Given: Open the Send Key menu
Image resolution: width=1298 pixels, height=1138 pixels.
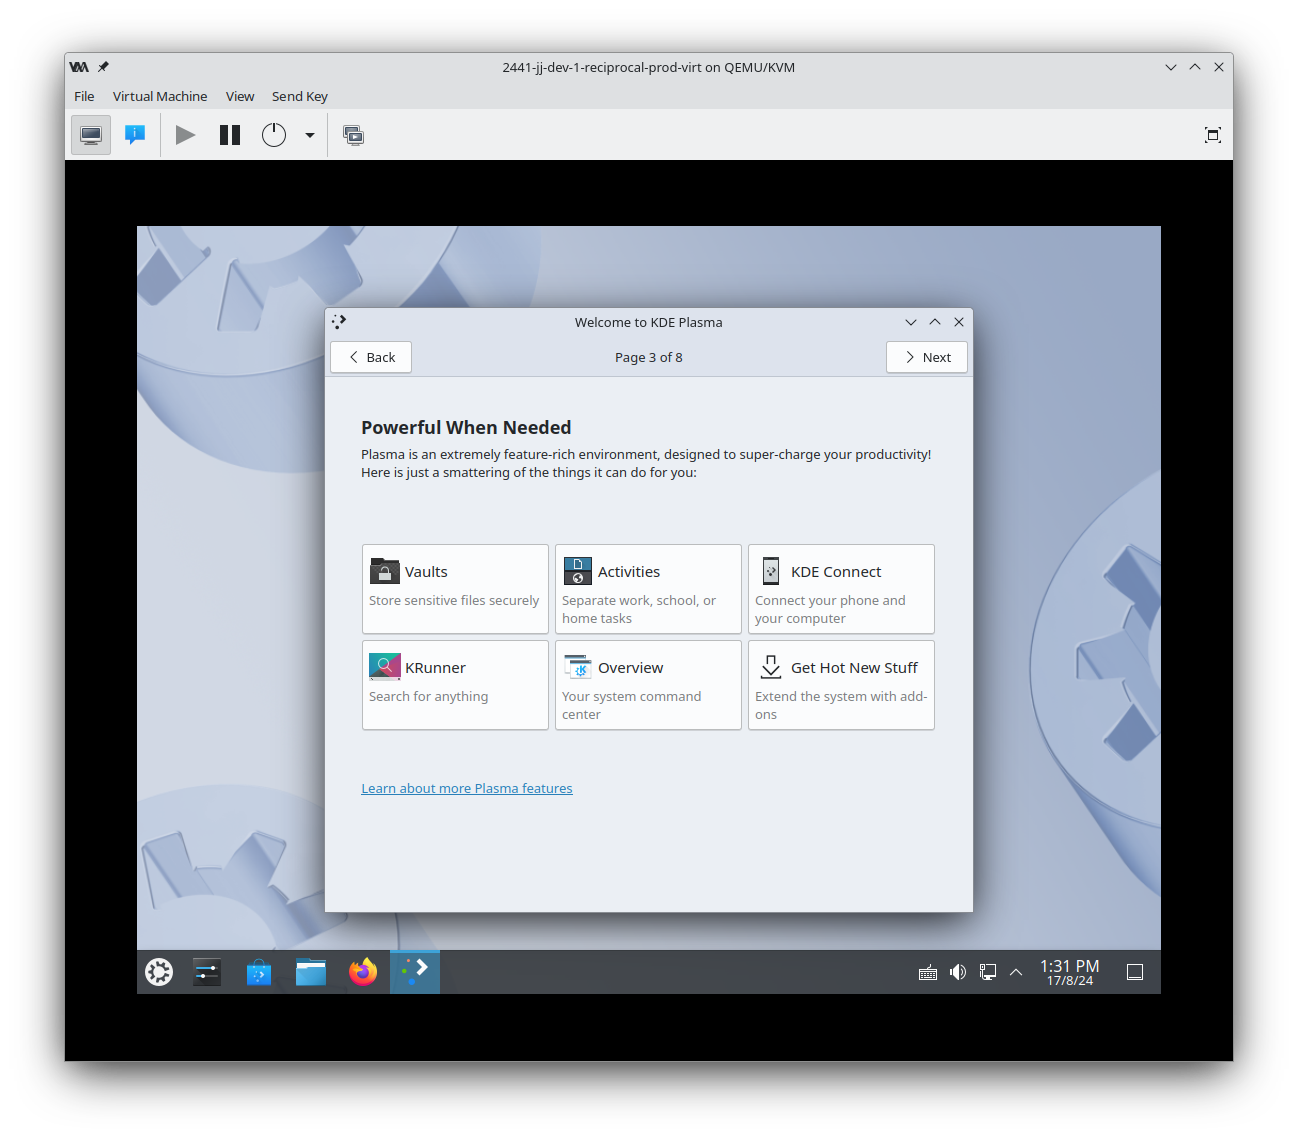Looking at the screenshot, I should point(300,96).
